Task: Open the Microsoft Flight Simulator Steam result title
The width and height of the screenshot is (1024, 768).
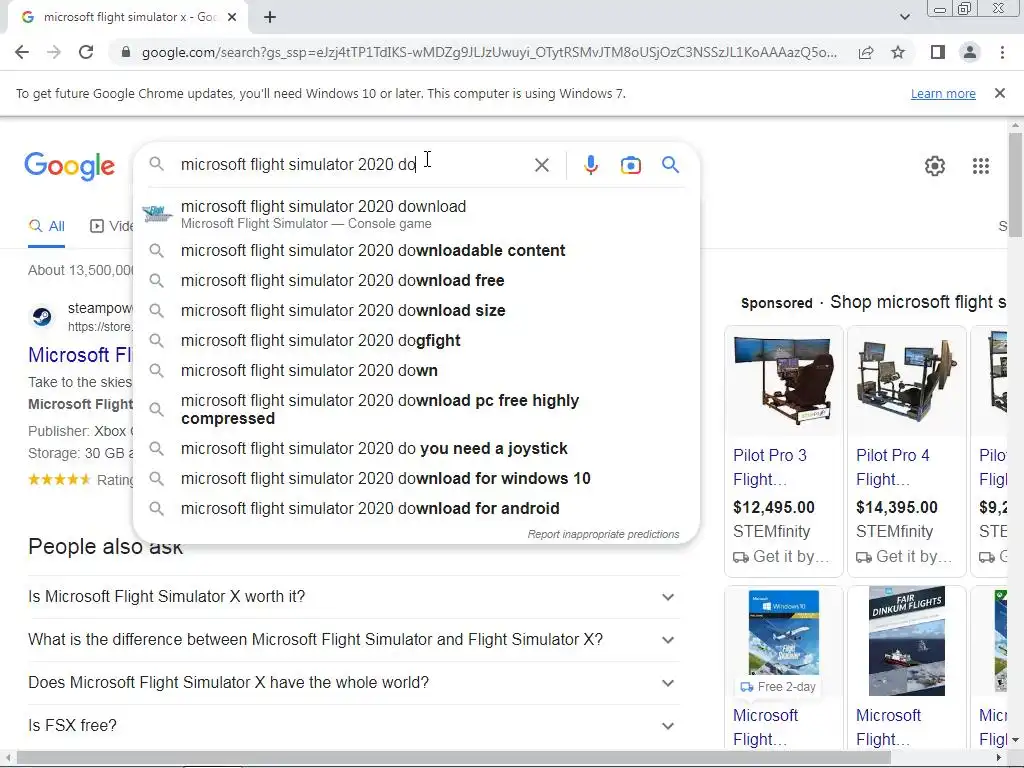Action: [80, 355]
